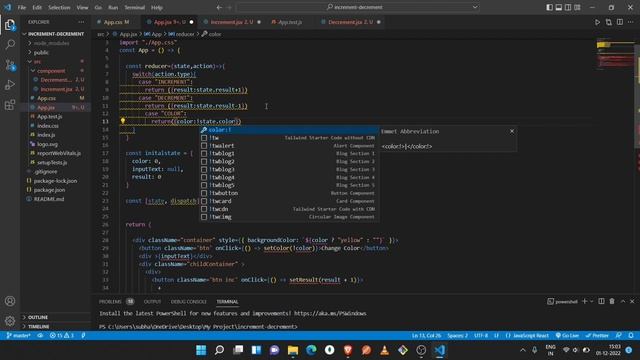Expand the node_modules folder
Screen dimensions: 640x360
(56, 43)
